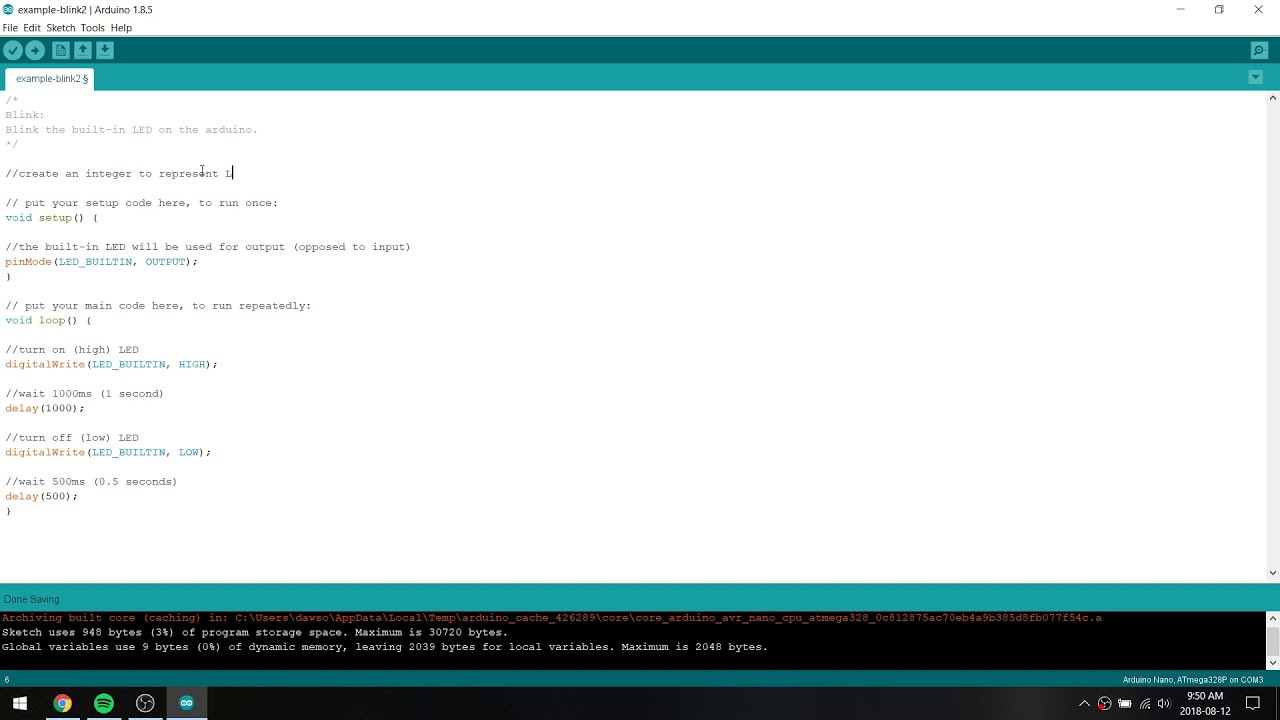Image resolution: width=1280 pixels, height=720 pixels.
Task: Click the Arduino taskbar icon
Action: click(x=187, y=703)
